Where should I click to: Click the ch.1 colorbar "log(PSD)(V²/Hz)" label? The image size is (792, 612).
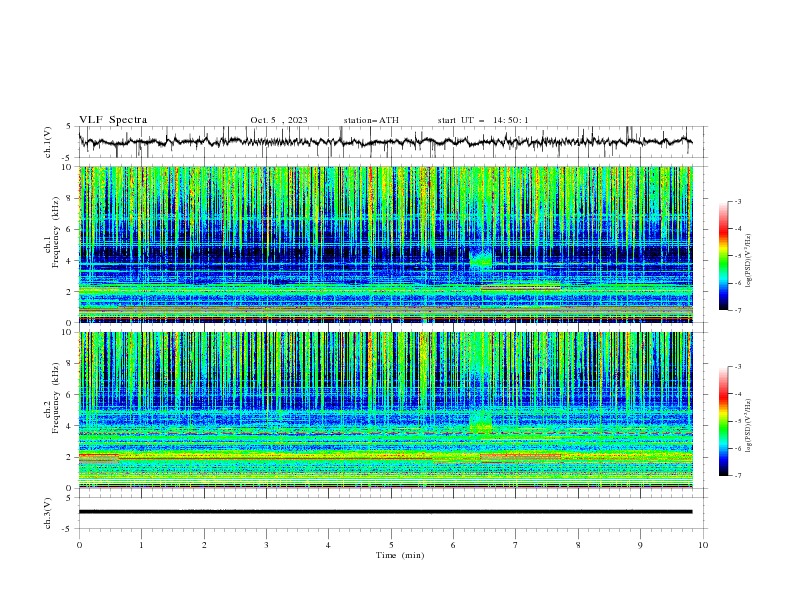click(748, 261)
